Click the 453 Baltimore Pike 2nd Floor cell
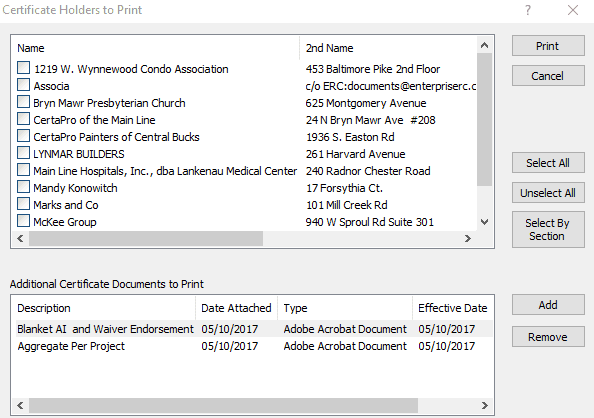Screen dimensions: 594x418 [x=373, y=69]
